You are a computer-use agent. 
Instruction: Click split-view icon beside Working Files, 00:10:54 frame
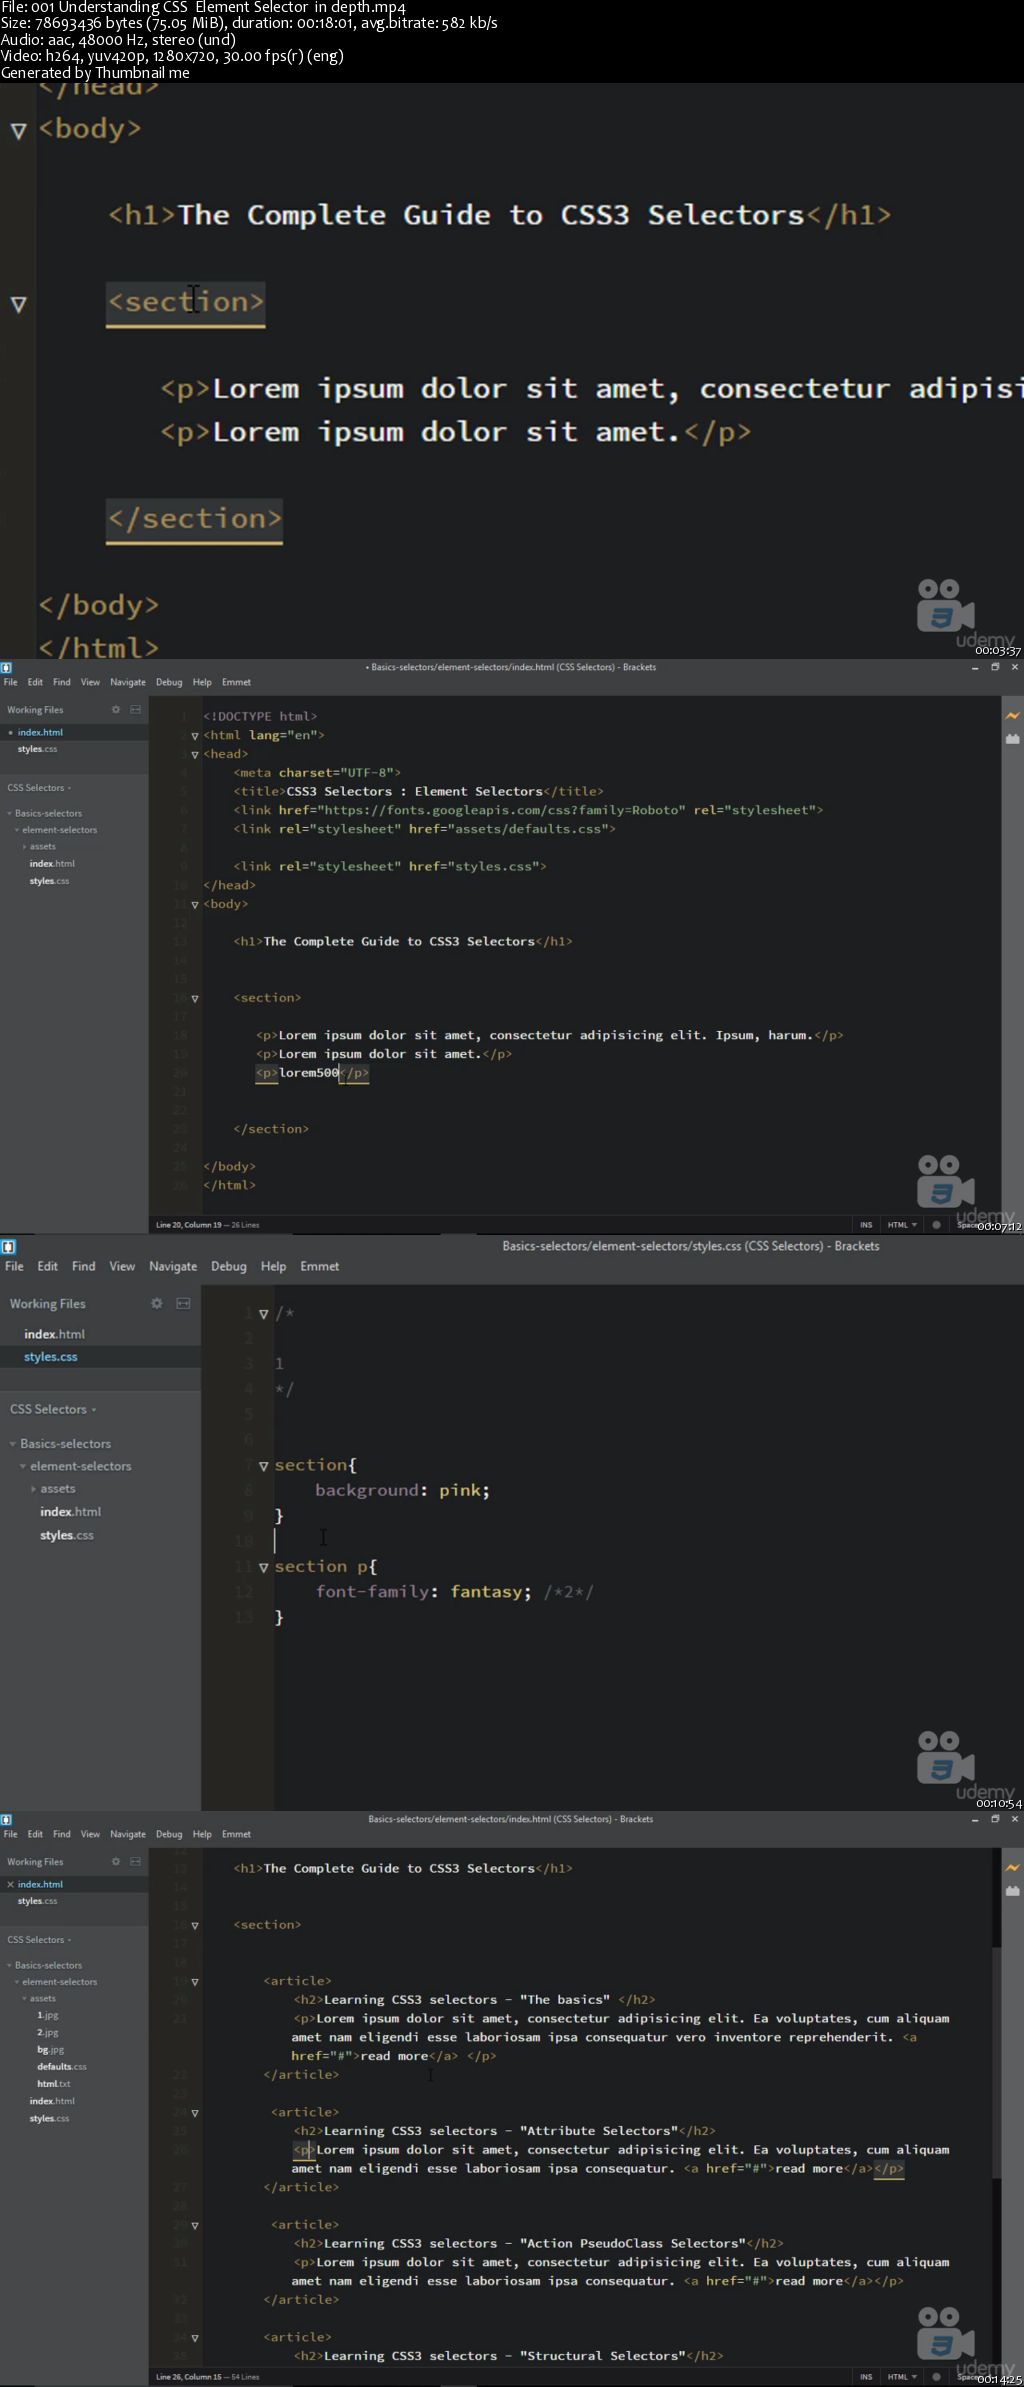(x=183, y=1303)
